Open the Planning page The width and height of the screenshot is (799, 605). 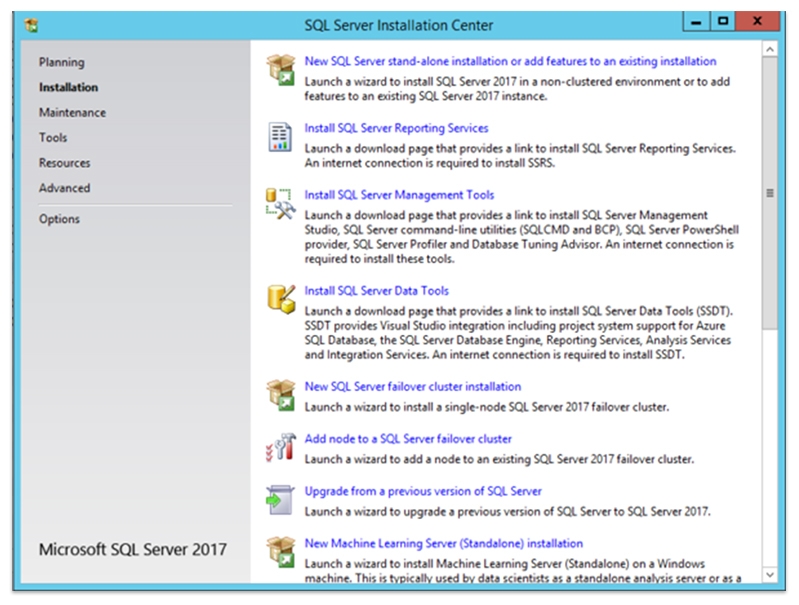(62, 62)
